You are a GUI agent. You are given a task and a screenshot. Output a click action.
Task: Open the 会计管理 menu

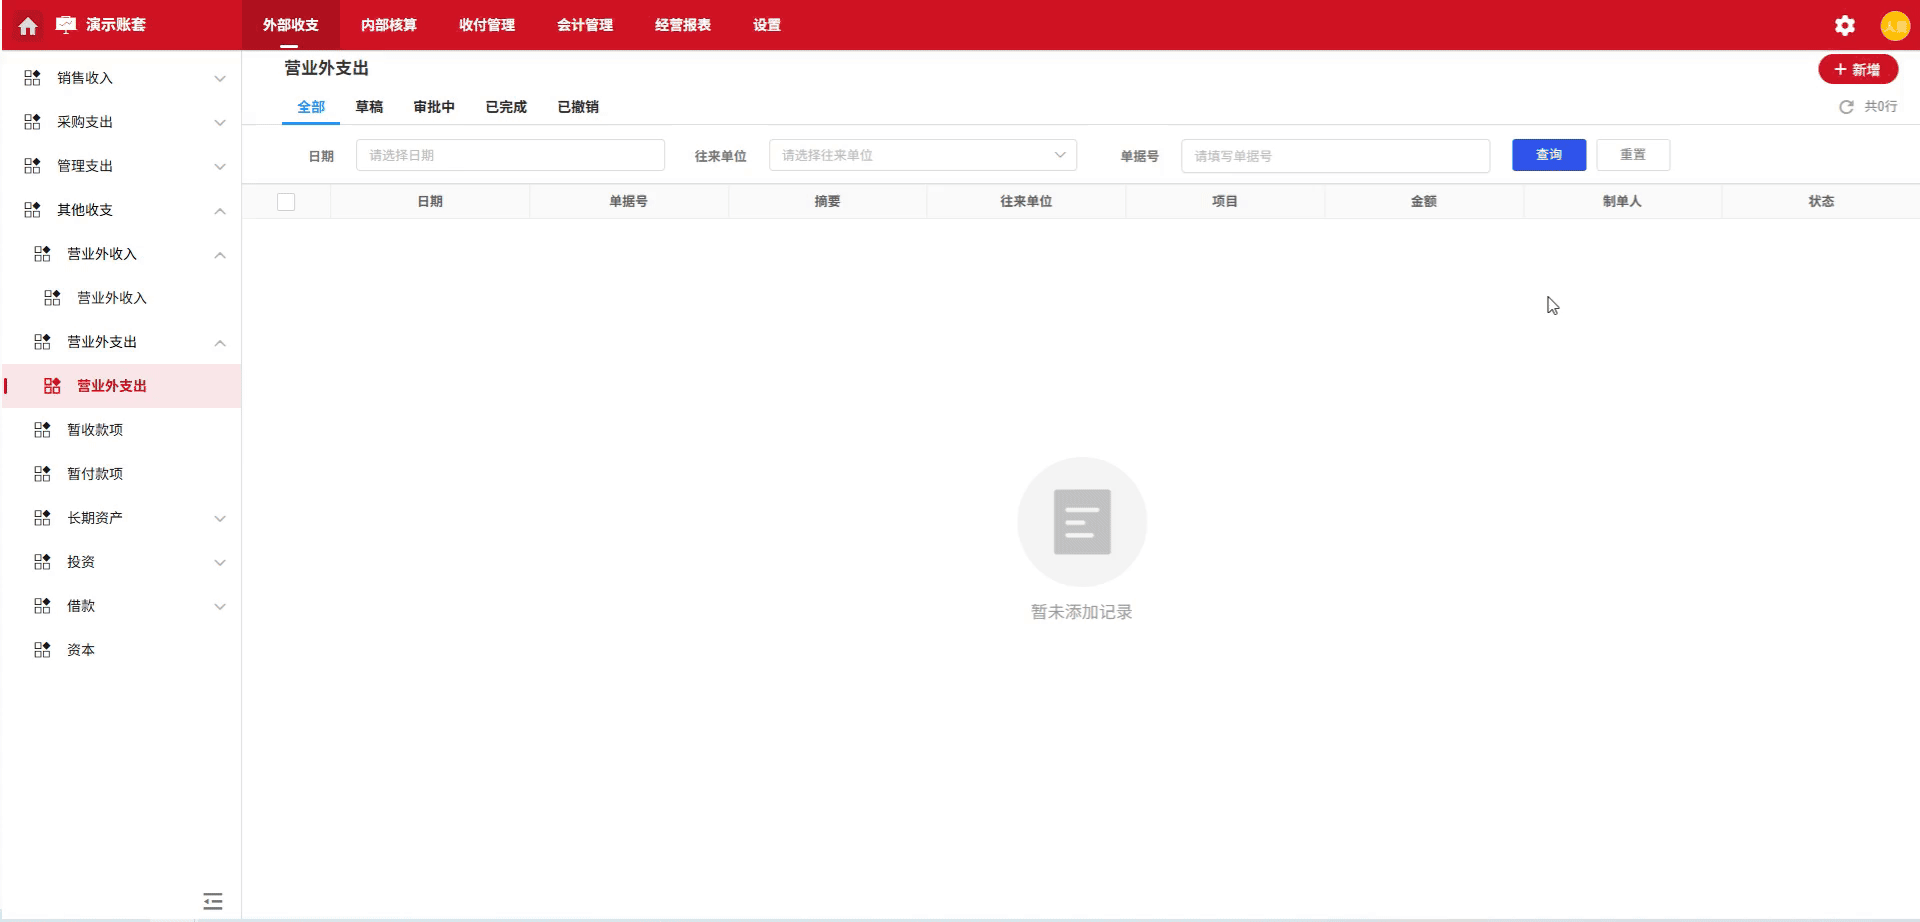(x=586, y=25)
